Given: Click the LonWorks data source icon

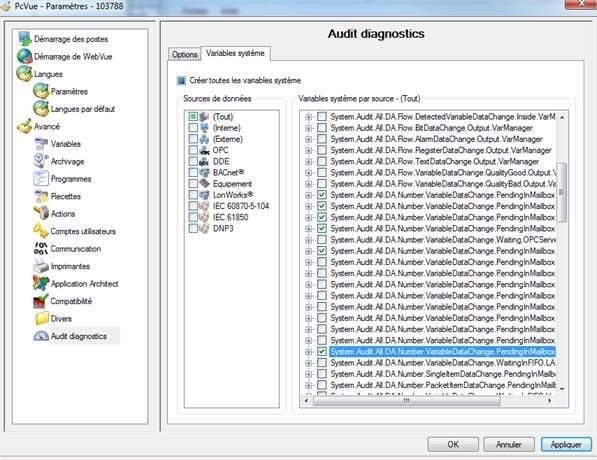Looking at the screenshot, I should [204, 195].
